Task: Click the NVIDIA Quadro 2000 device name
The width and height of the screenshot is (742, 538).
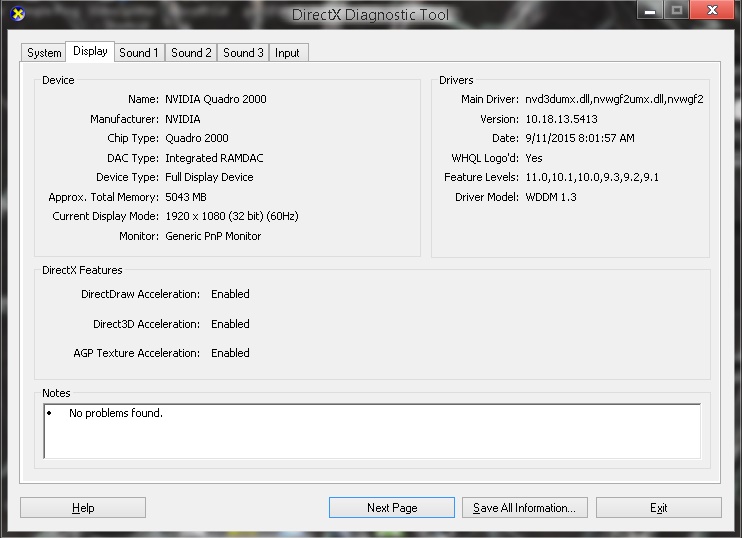Action: tap(215, 99)
